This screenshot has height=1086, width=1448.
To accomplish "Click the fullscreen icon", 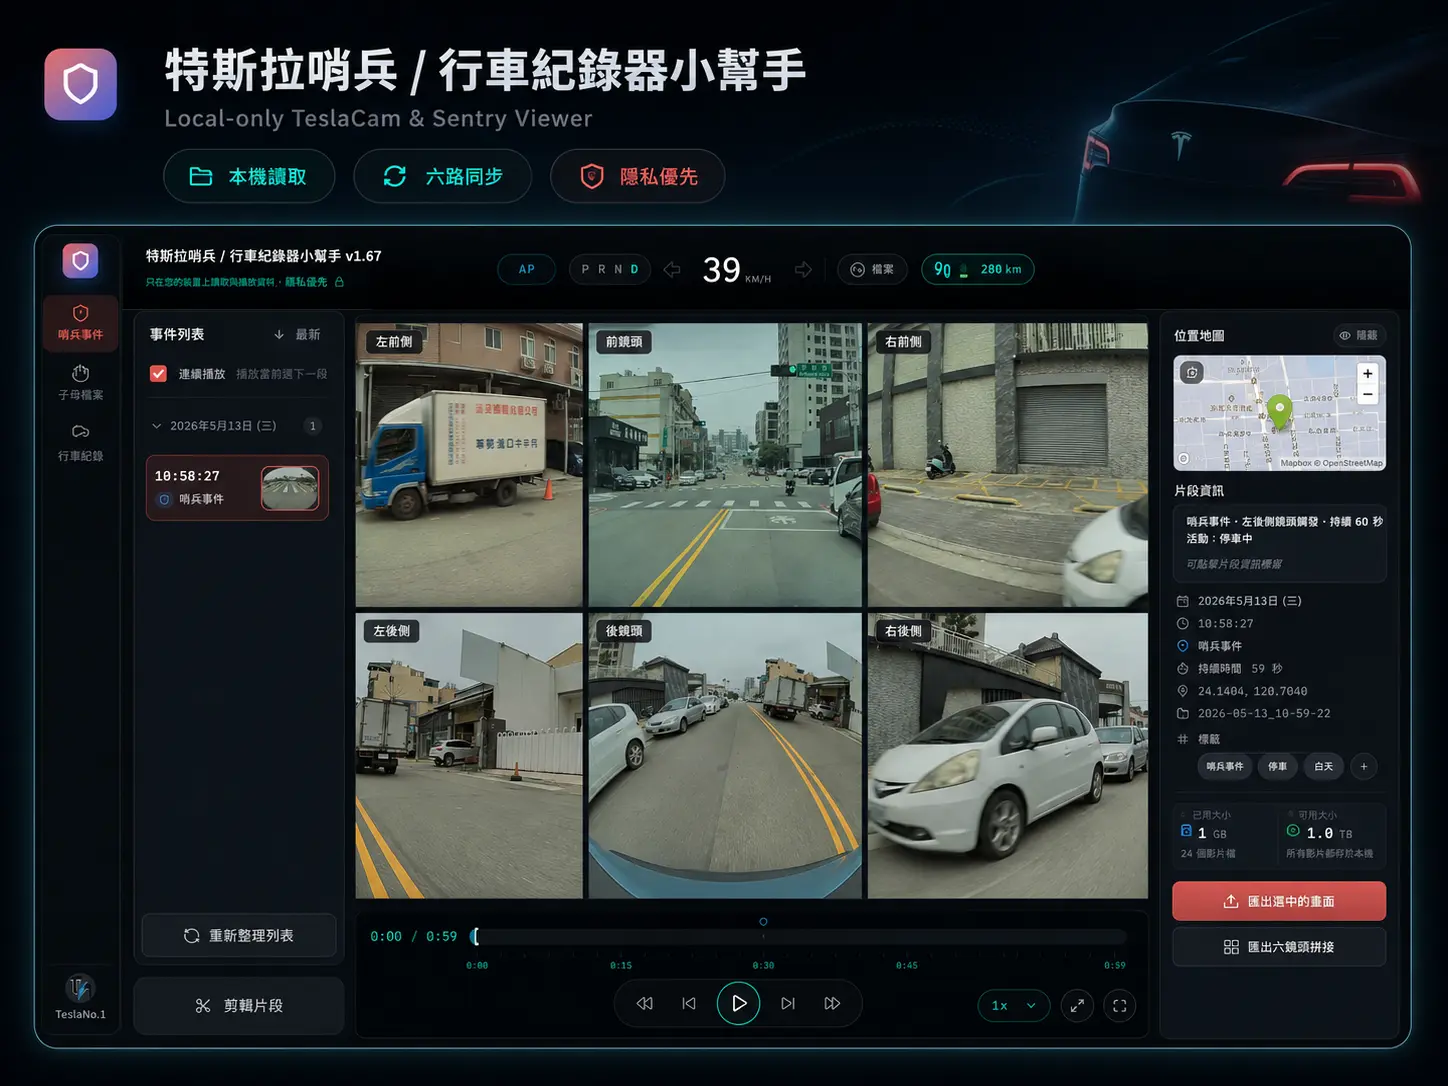I will tap(1120, 1006).
